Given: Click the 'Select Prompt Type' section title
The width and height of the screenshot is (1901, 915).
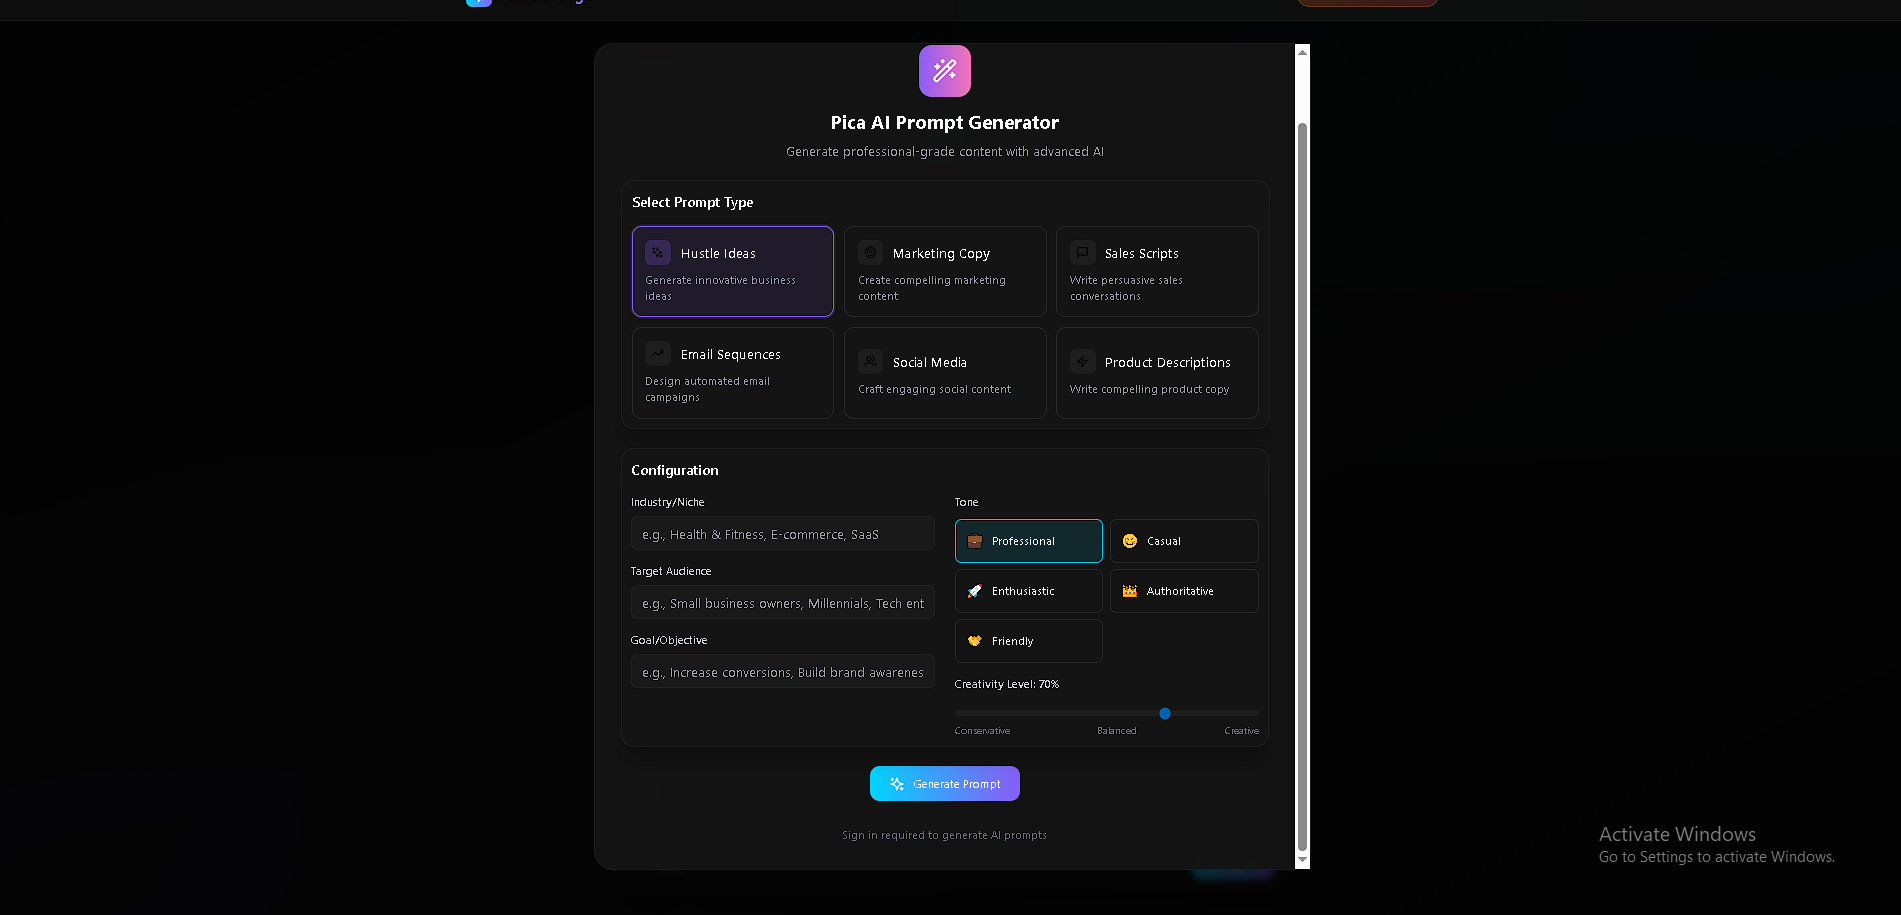Looking at the screenshot, I should [x=693, y=202].
